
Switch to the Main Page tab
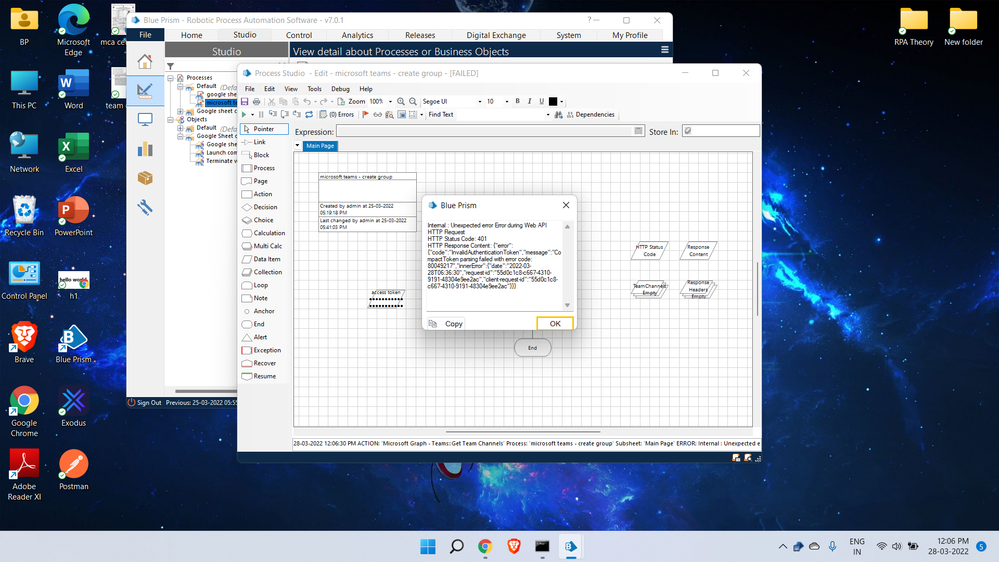pos(321,146)
